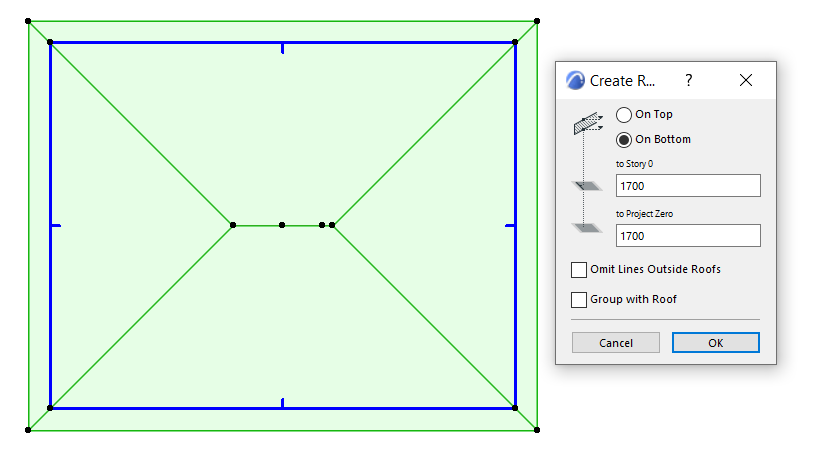This screenshot has height=467, width=835.
Task: Enable Group with Roof checkbox
Action: (x=579, y=300)
